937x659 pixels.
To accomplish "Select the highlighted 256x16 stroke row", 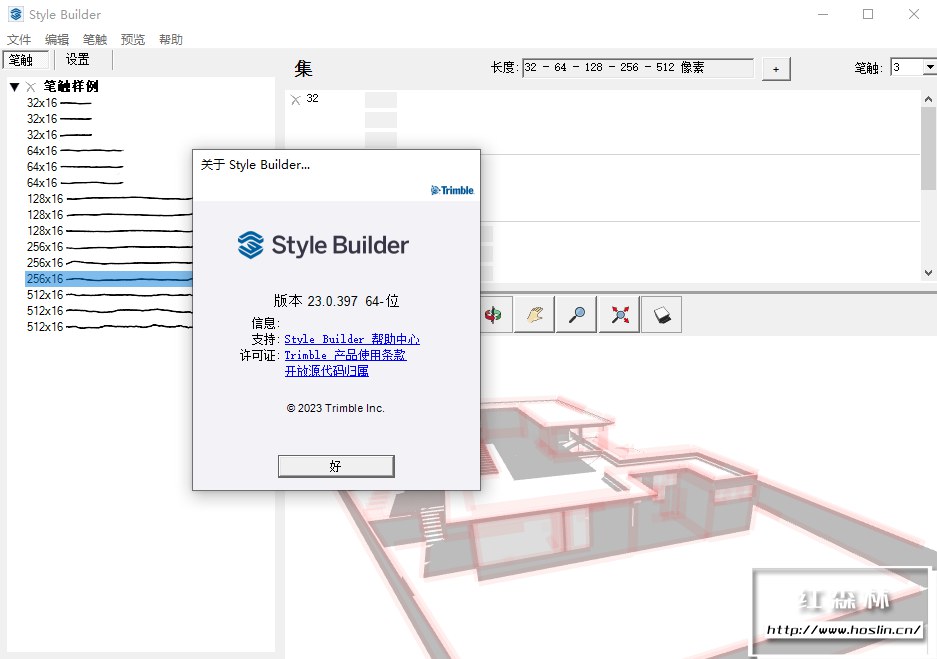I will click(109, 278).
